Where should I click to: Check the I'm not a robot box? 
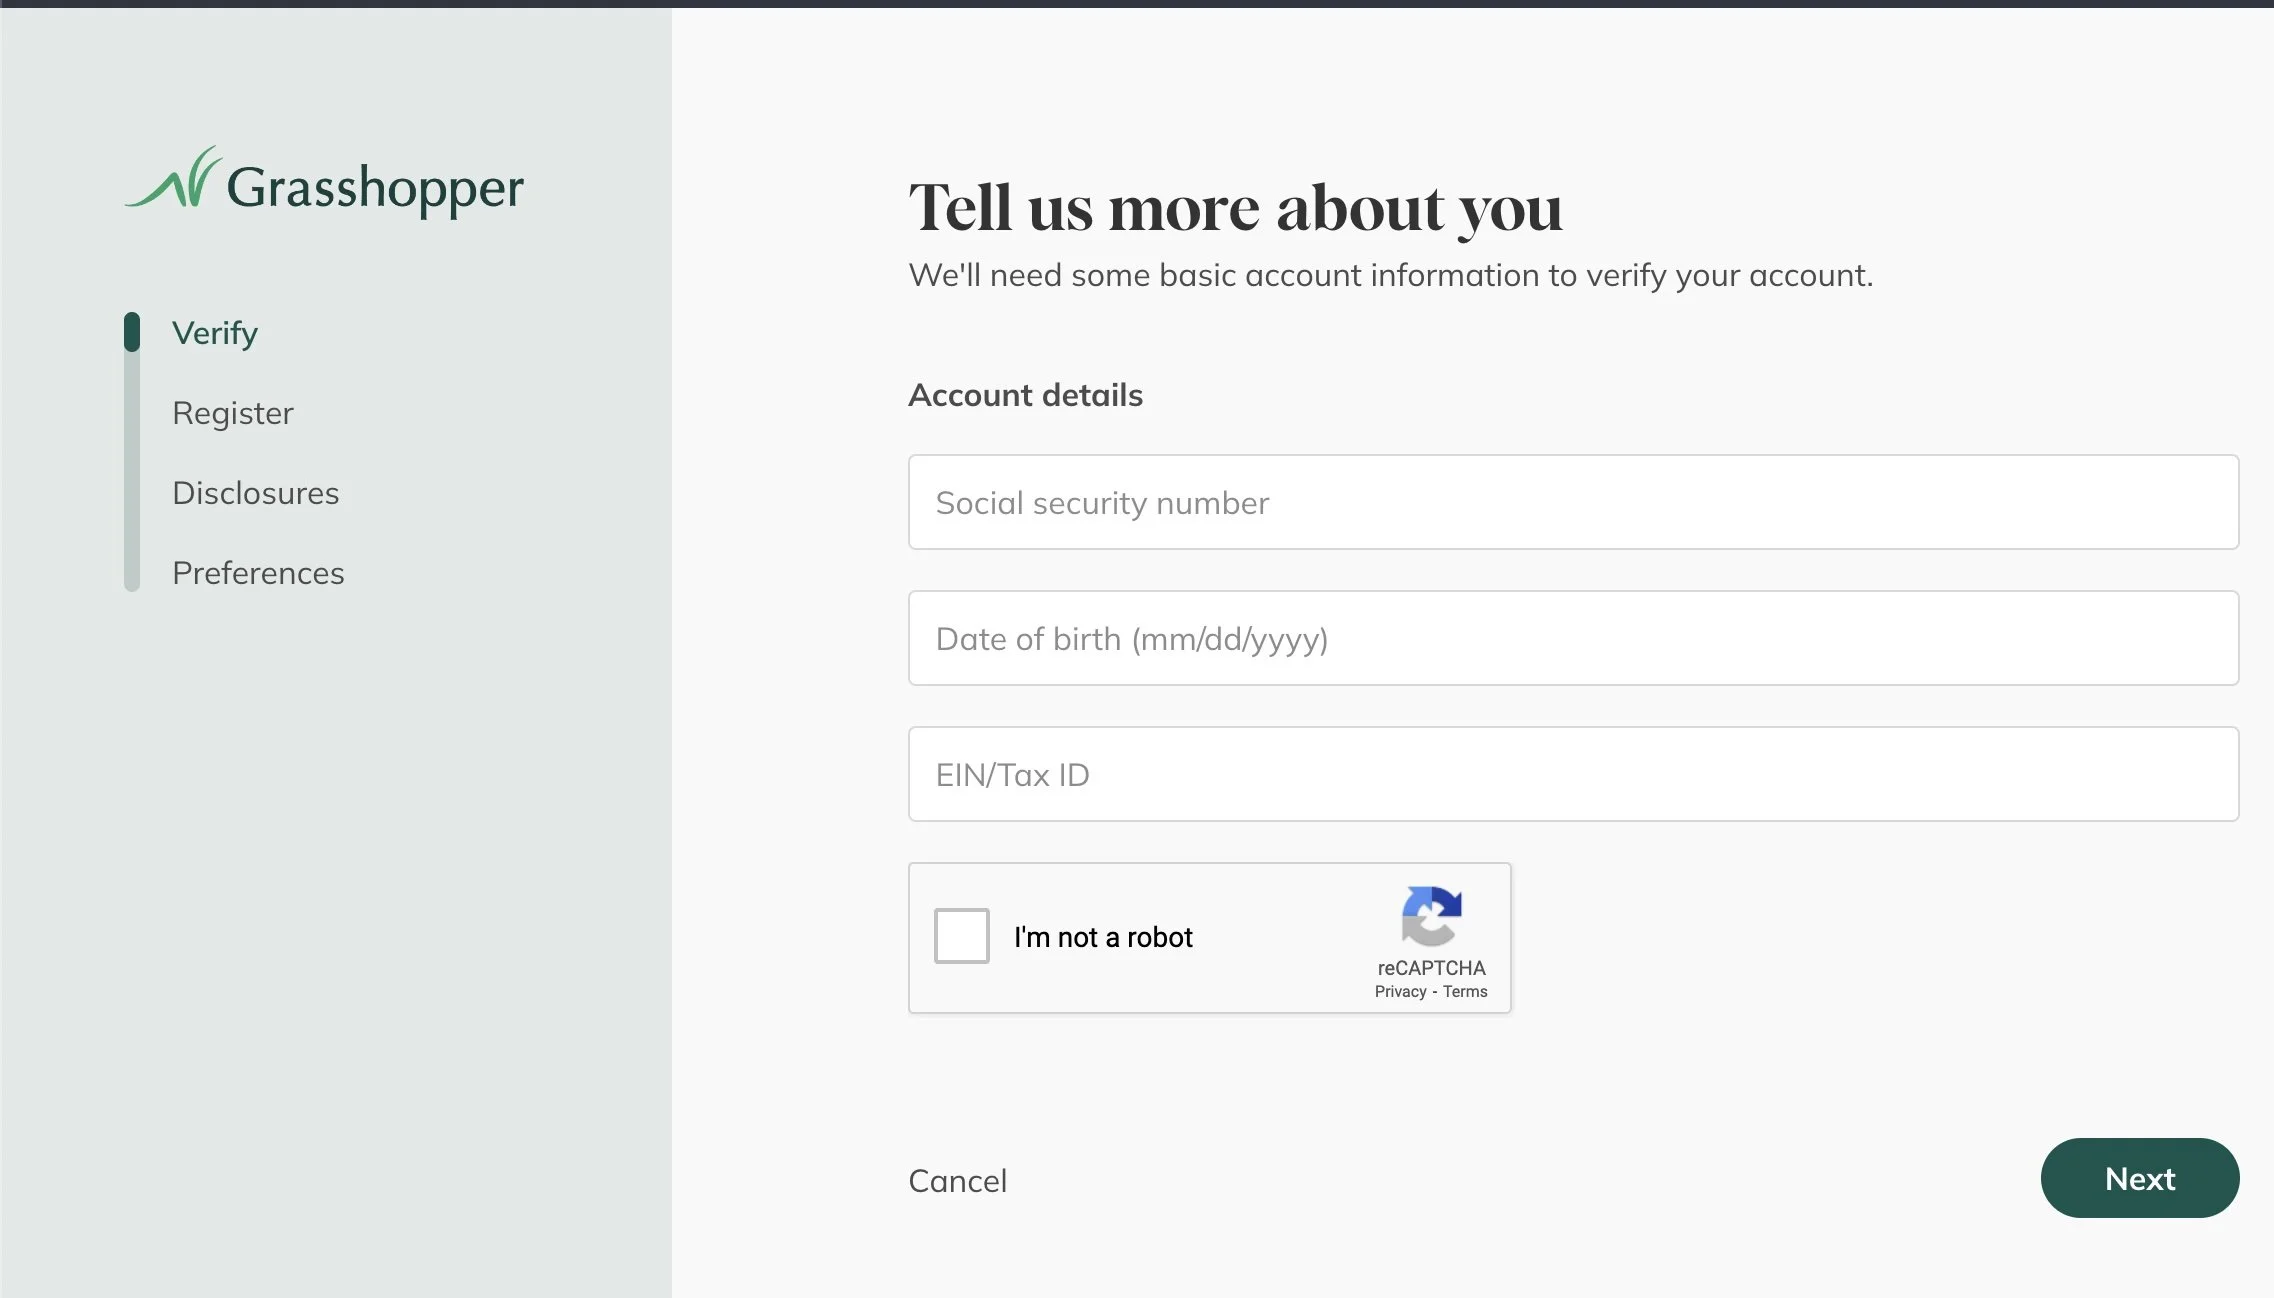(961, 936)
